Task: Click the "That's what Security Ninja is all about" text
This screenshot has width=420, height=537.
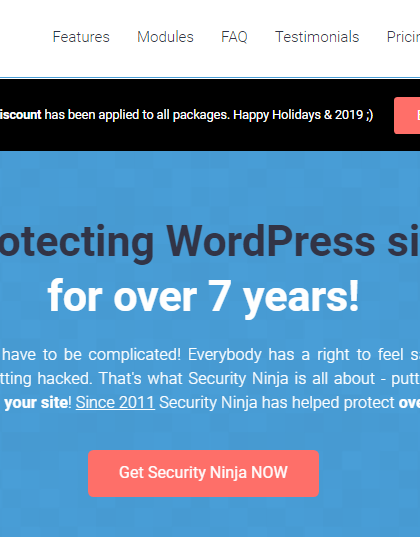Action: coord(237,379)
